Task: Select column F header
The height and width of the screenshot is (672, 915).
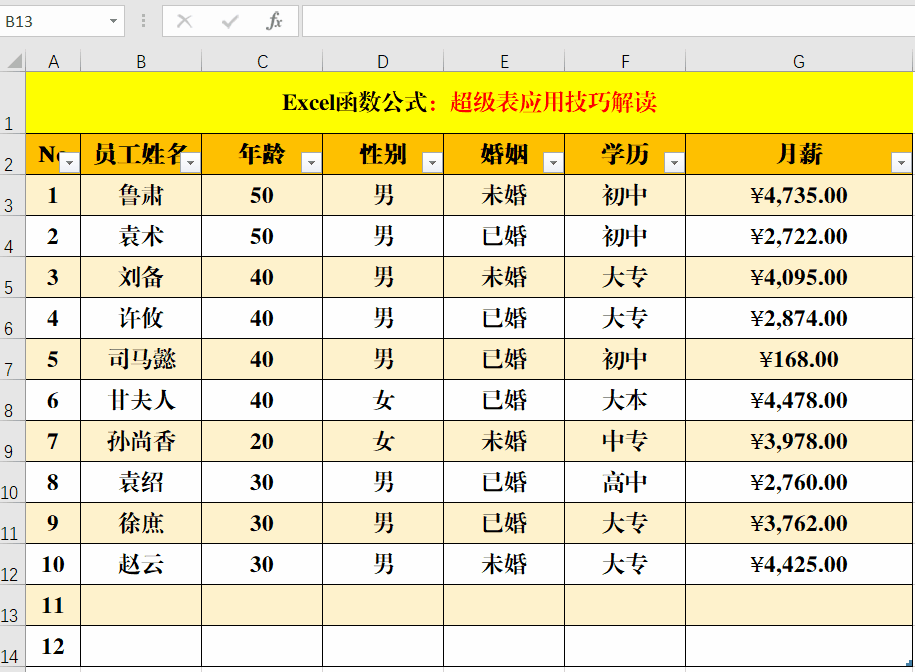Action: [625, 61]
